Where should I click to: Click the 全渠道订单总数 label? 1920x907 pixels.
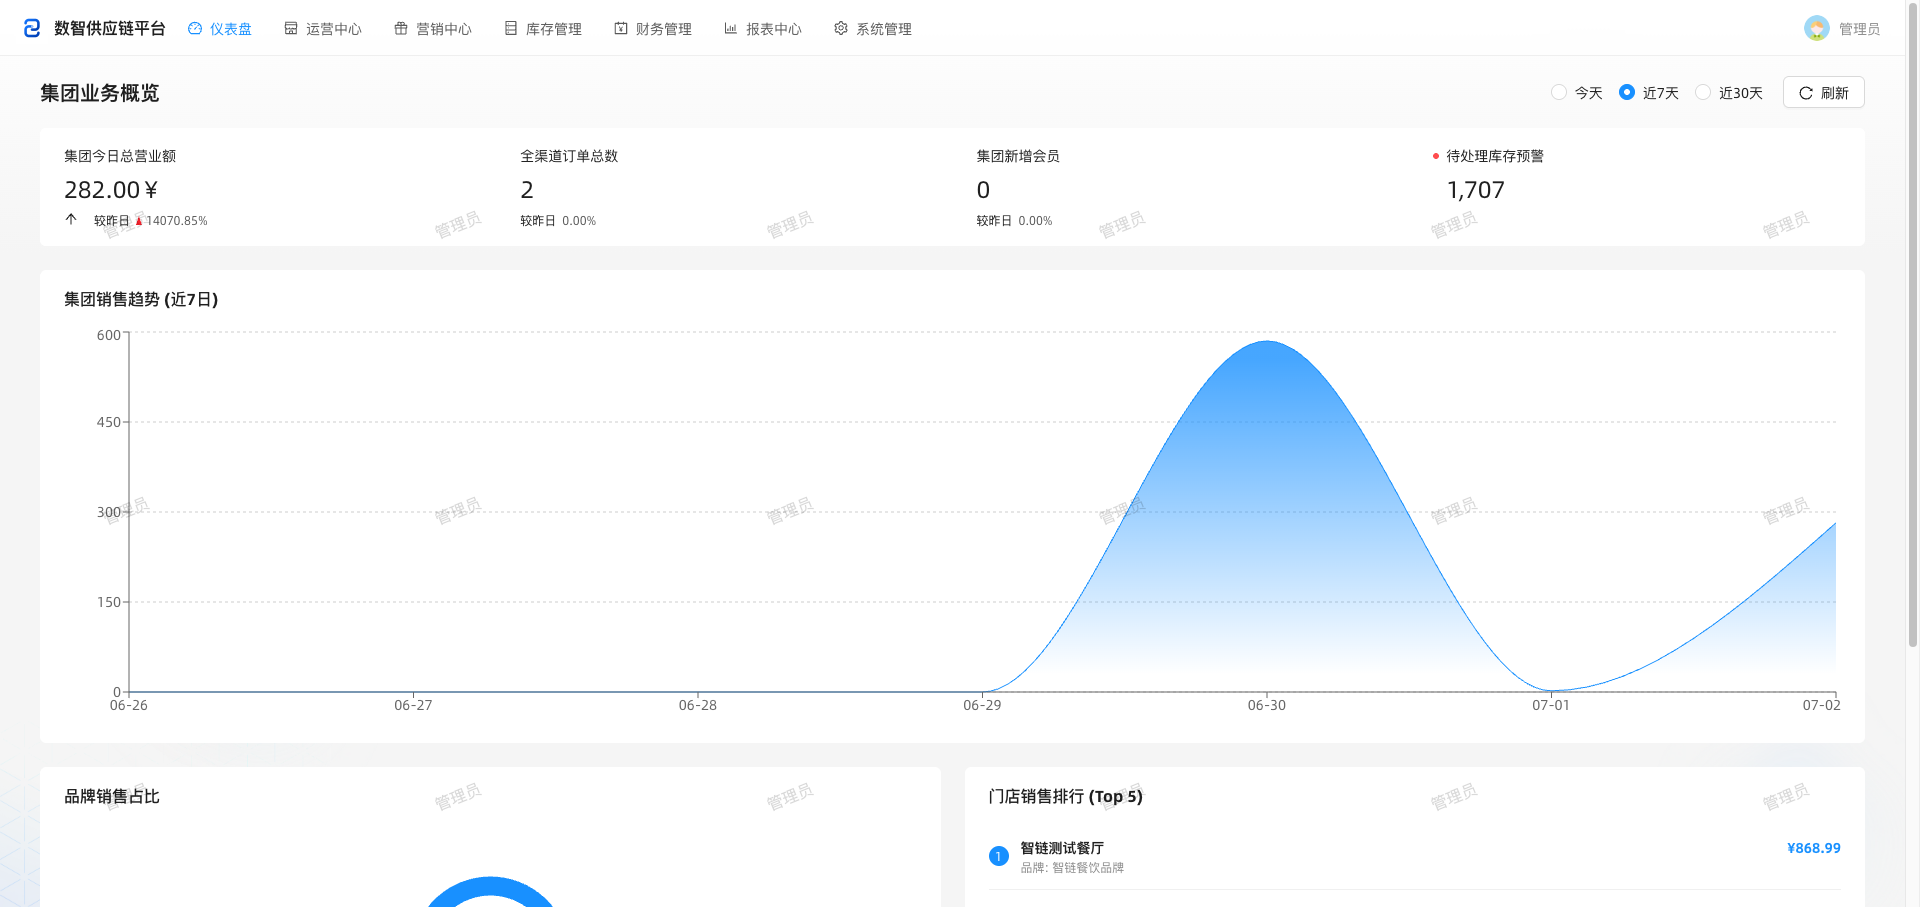[x=569, y=156]
